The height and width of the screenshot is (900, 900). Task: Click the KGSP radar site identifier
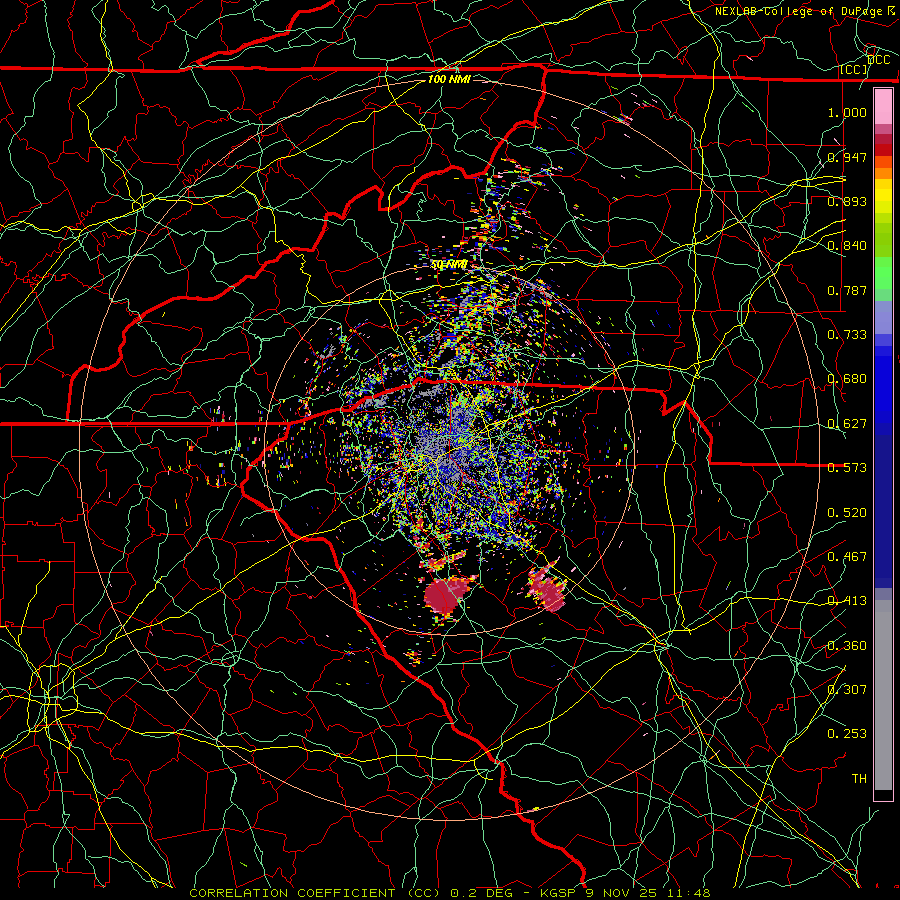coord(558,893)
